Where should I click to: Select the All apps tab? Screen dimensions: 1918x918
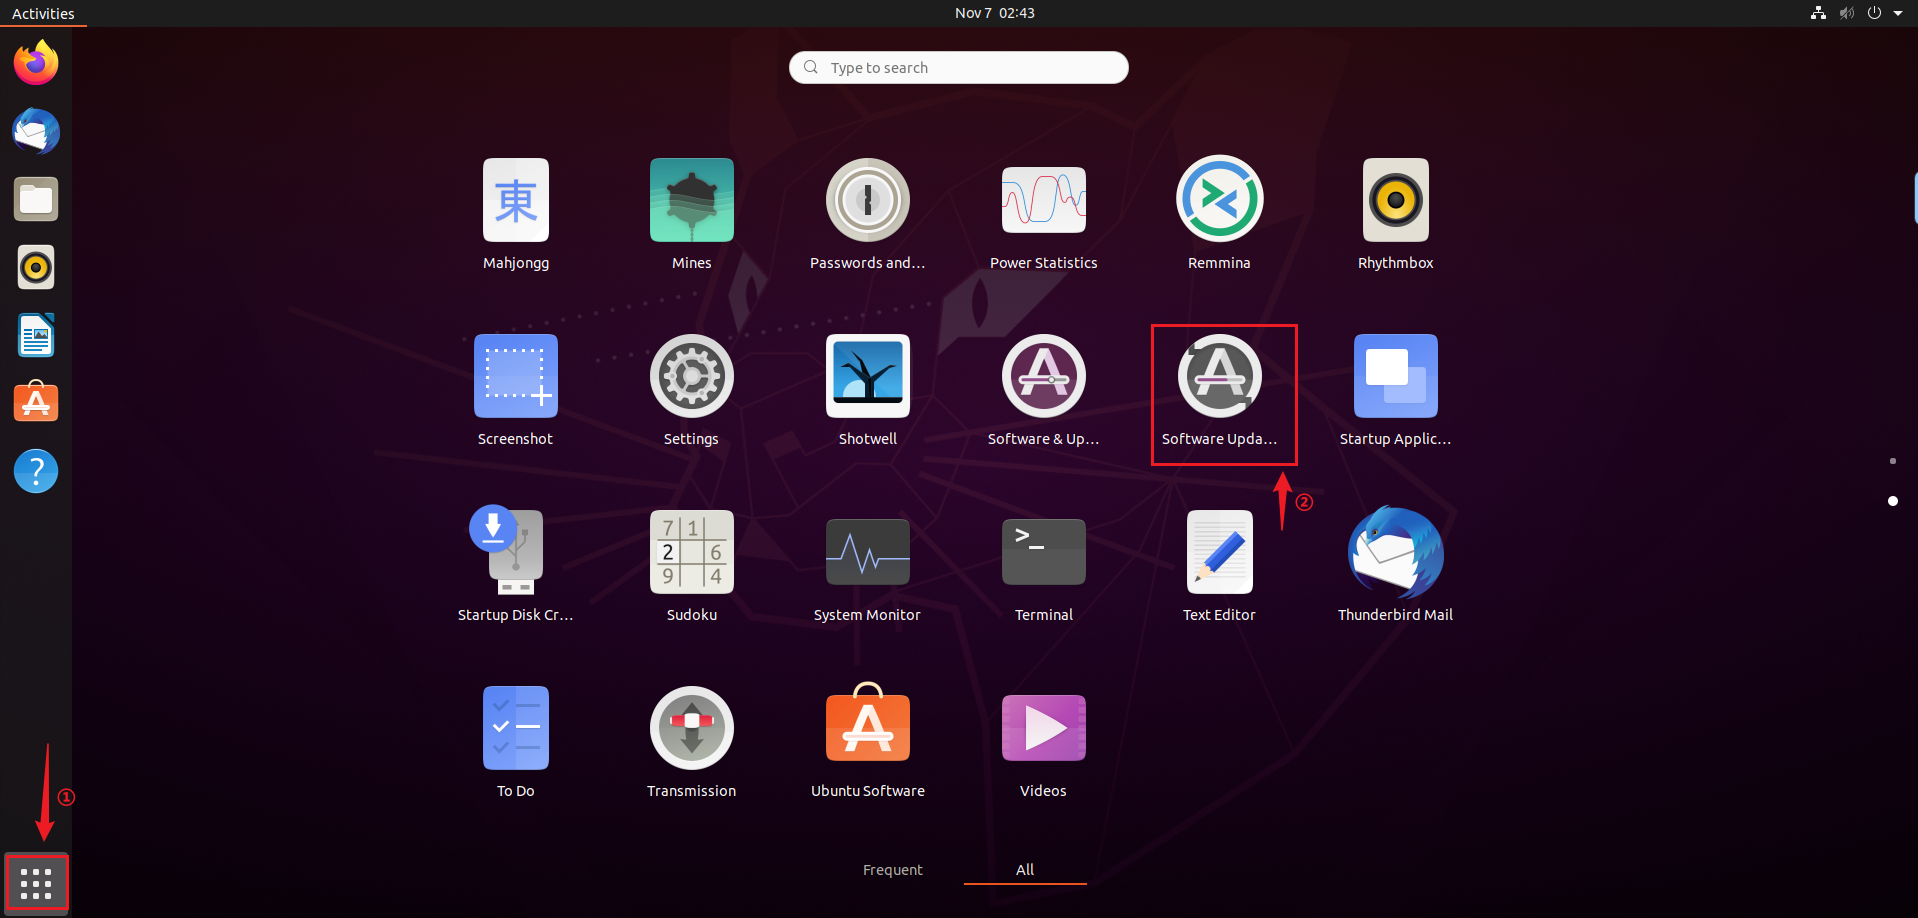1025,870
